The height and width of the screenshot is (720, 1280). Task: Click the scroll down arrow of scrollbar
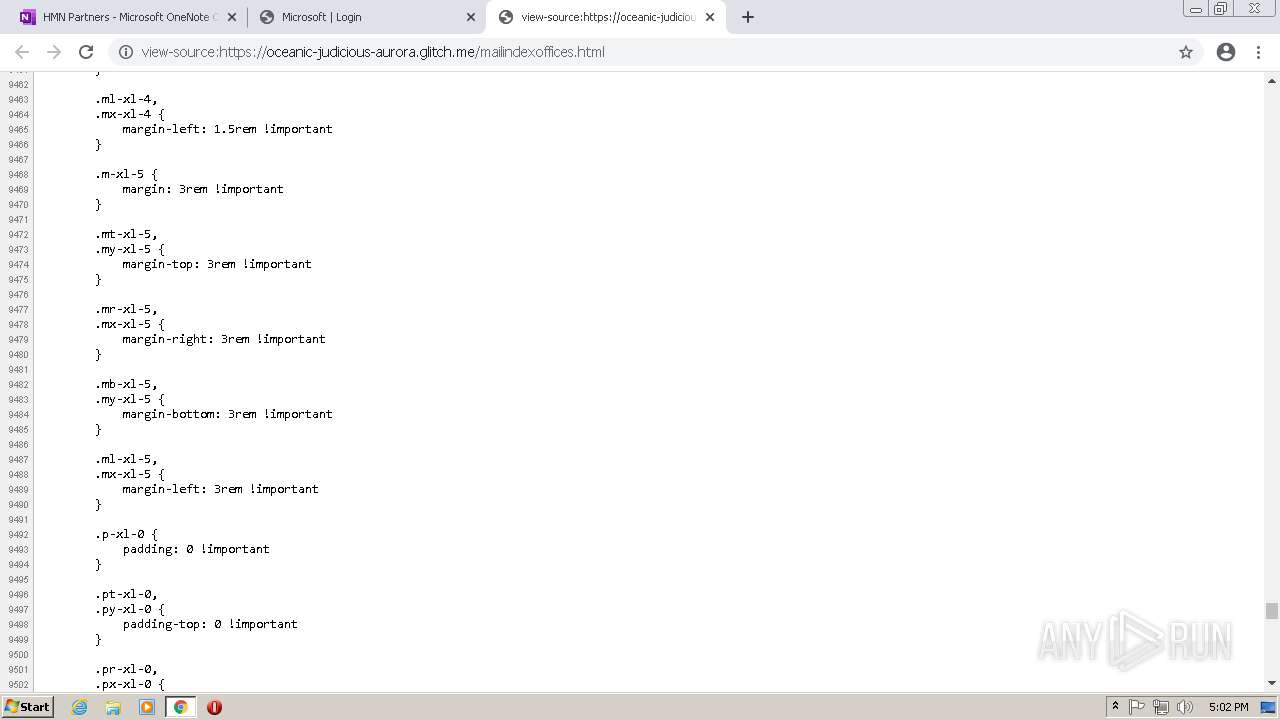tap(1272, 683)
